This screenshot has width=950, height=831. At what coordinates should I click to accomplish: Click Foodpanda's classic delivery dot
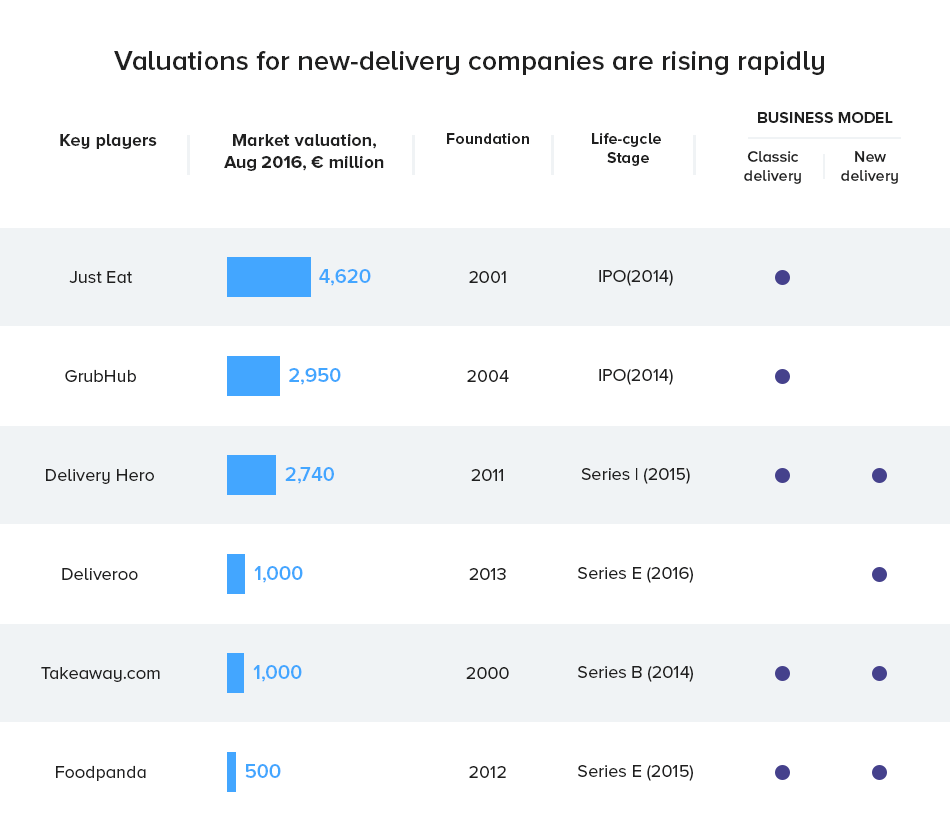point(782,772)
